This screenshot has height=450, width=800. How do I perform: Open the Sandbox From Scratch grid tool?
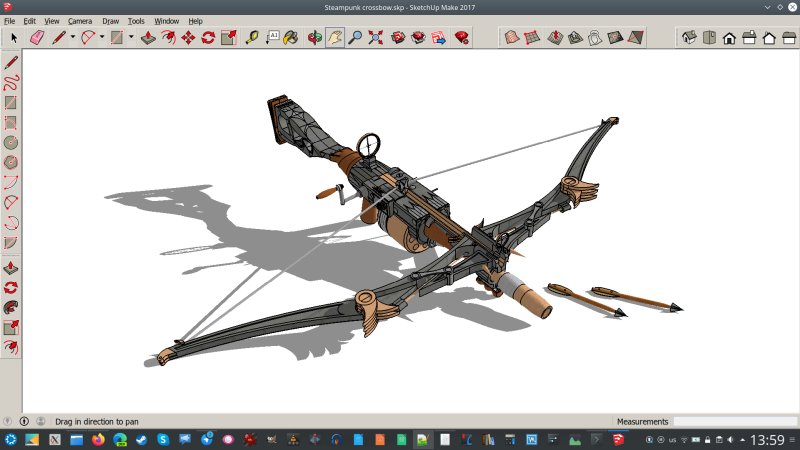point(531,38)
